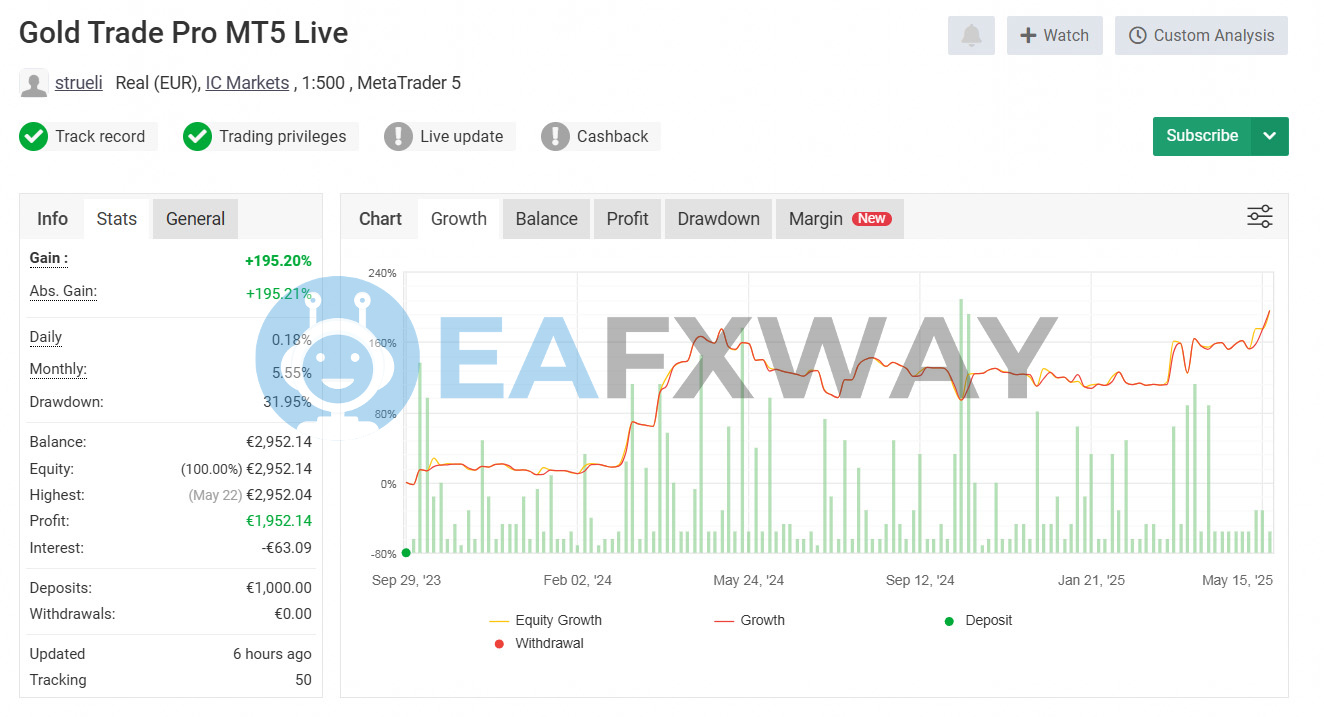Screen dimensions: 1324x717
Task: Click the Interest value -€63.09
Action: (x=287, y=548)
